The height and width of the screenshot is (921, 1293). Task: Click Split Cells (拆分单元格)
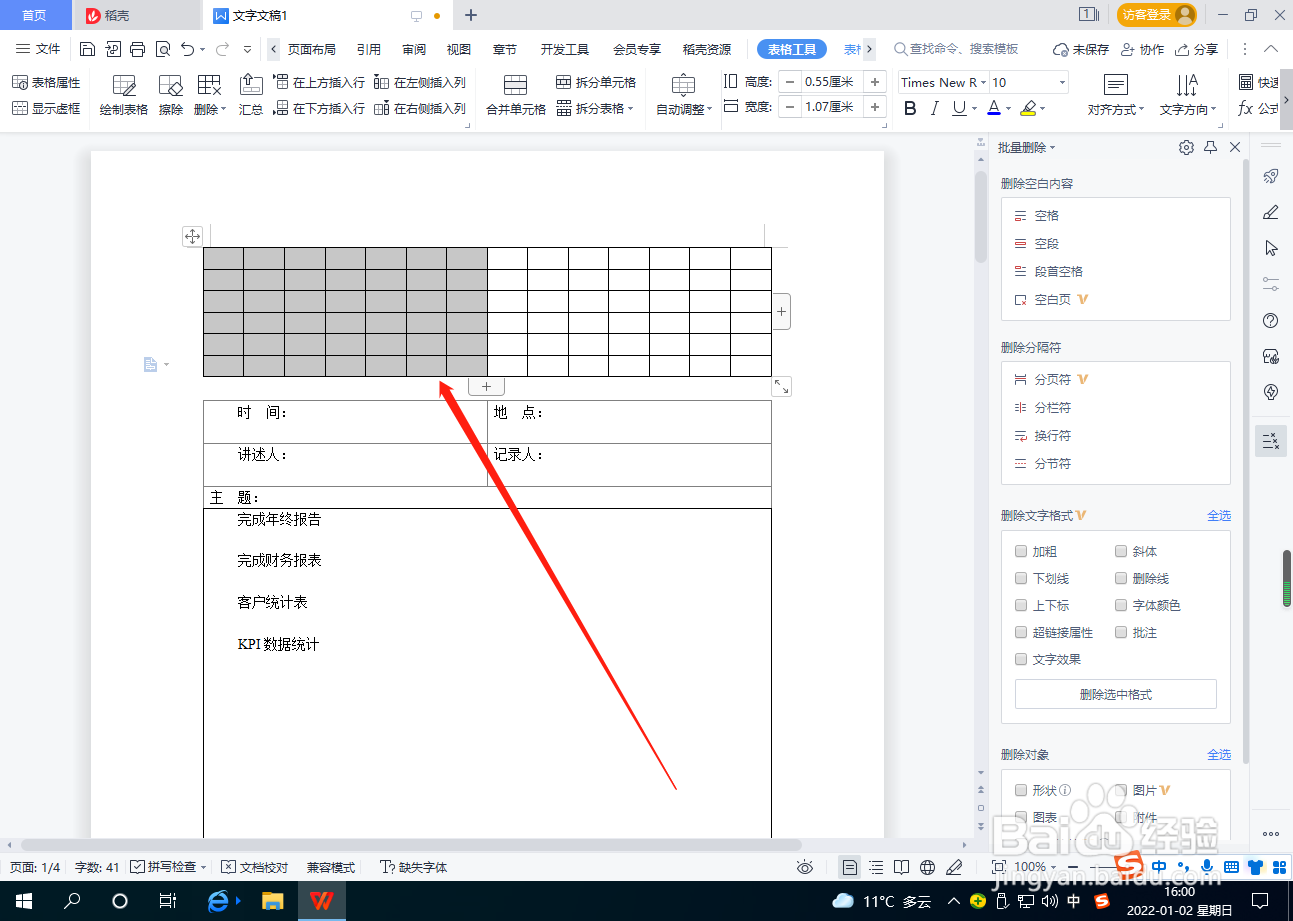[x=596, y=83]
